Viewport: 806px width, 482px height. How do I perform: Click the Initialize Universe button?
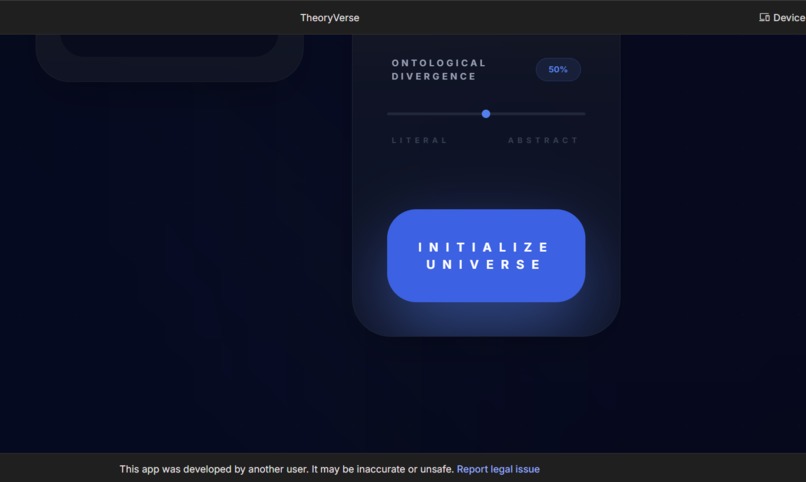click(x=486, y=255)
